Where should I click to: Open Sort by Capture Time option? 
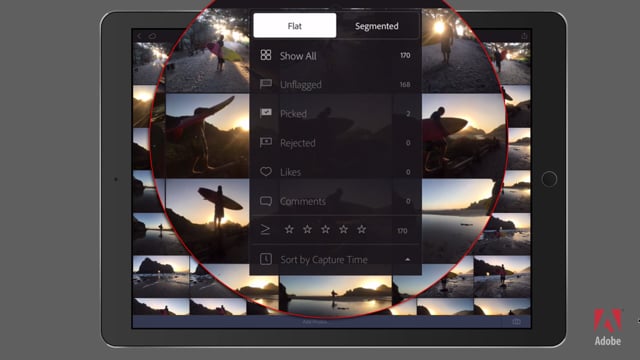click(x=335, y=260)
